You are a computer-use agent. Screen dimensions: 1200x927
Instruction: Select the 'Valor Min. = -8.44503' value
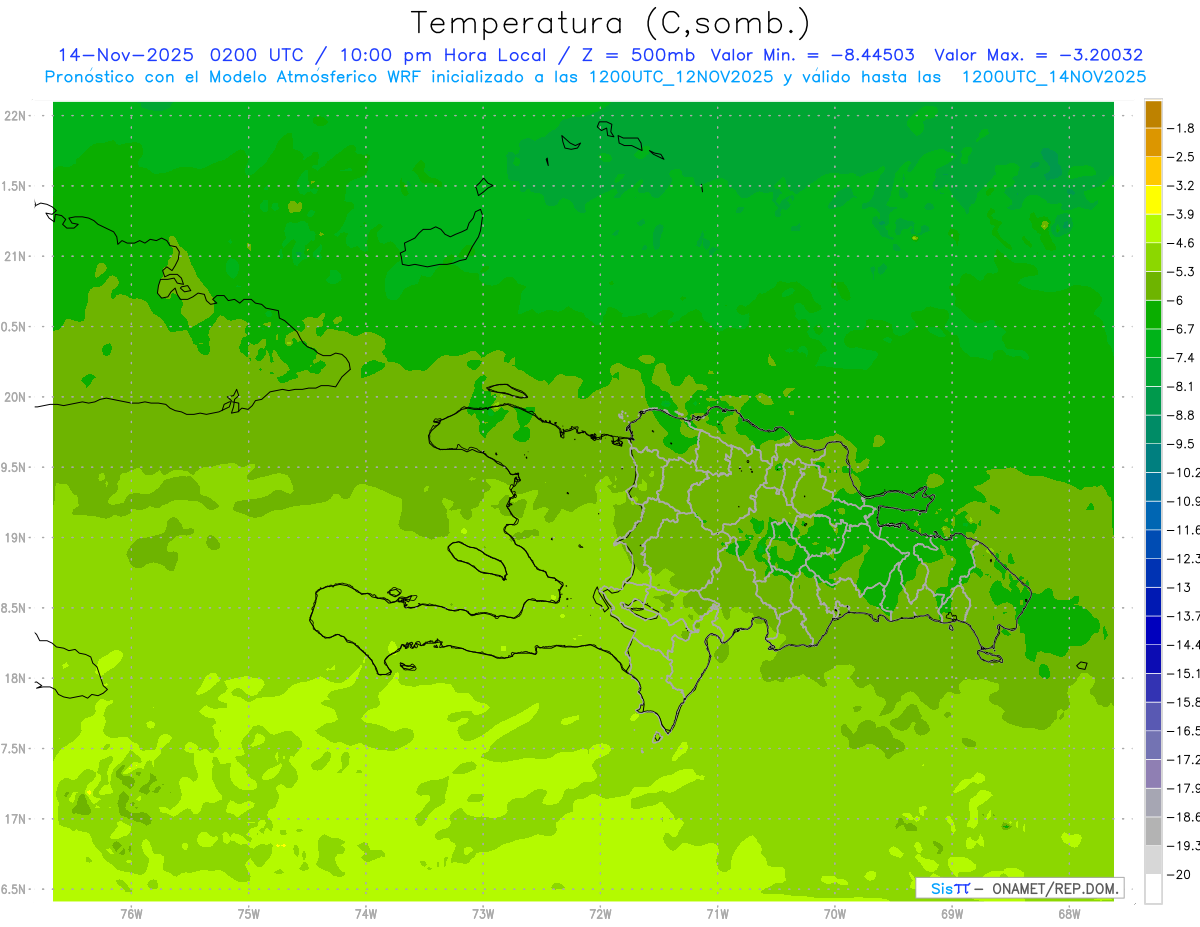[x=812, y=55]
